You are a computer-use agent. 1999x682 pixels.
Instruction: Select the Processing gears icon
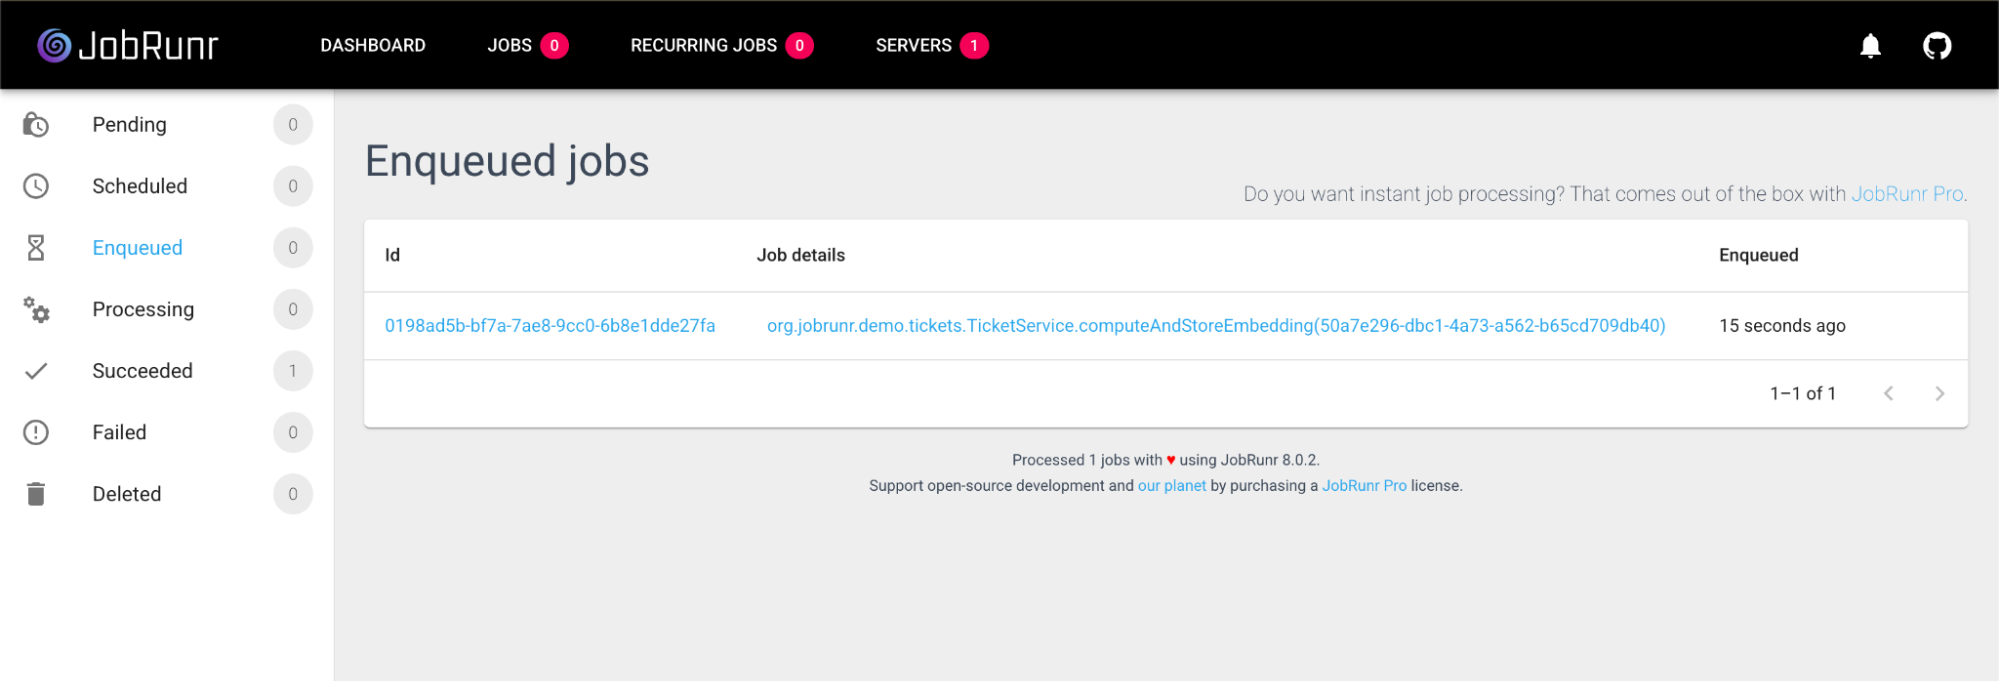pyautogui.click(x=36, y=310)
